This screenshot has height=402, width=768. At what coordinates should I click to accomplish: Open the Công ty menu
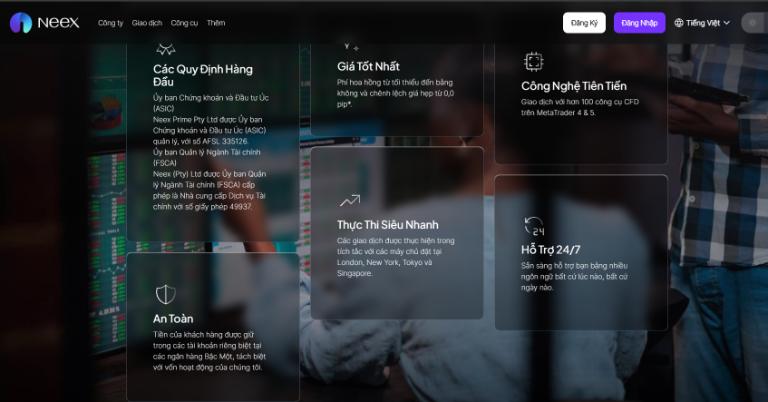click(110, 23)
